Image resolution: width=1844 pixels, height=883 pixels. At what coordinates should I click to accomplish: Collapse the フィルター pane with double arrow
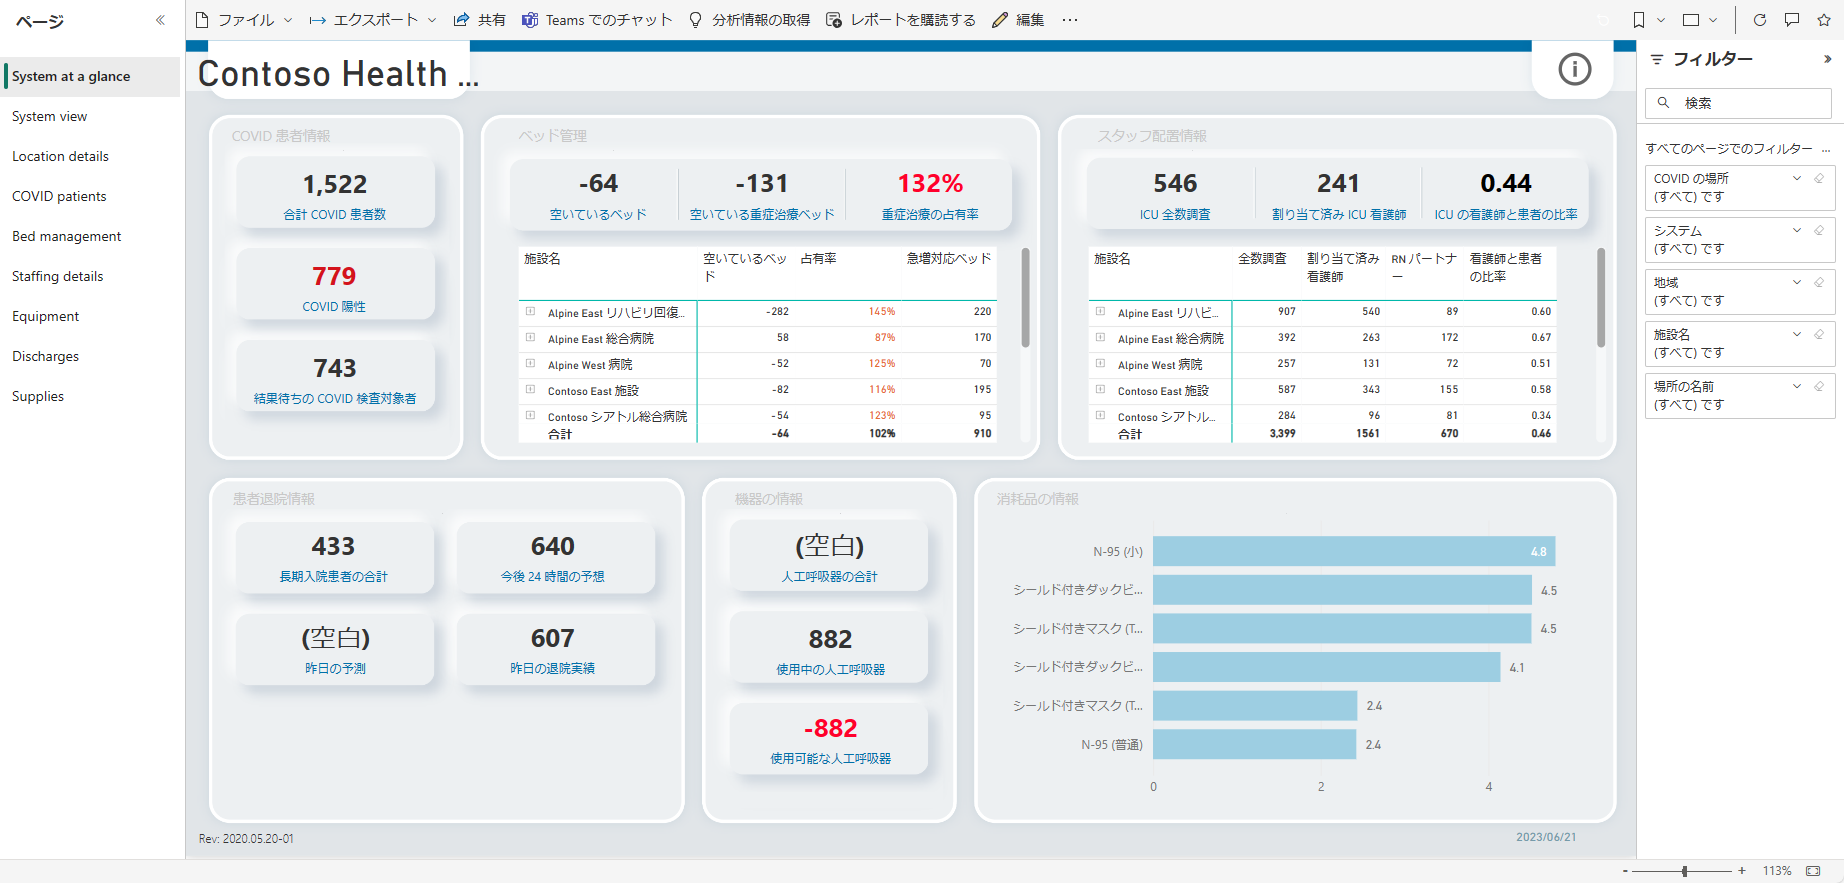coord(1828,59)
